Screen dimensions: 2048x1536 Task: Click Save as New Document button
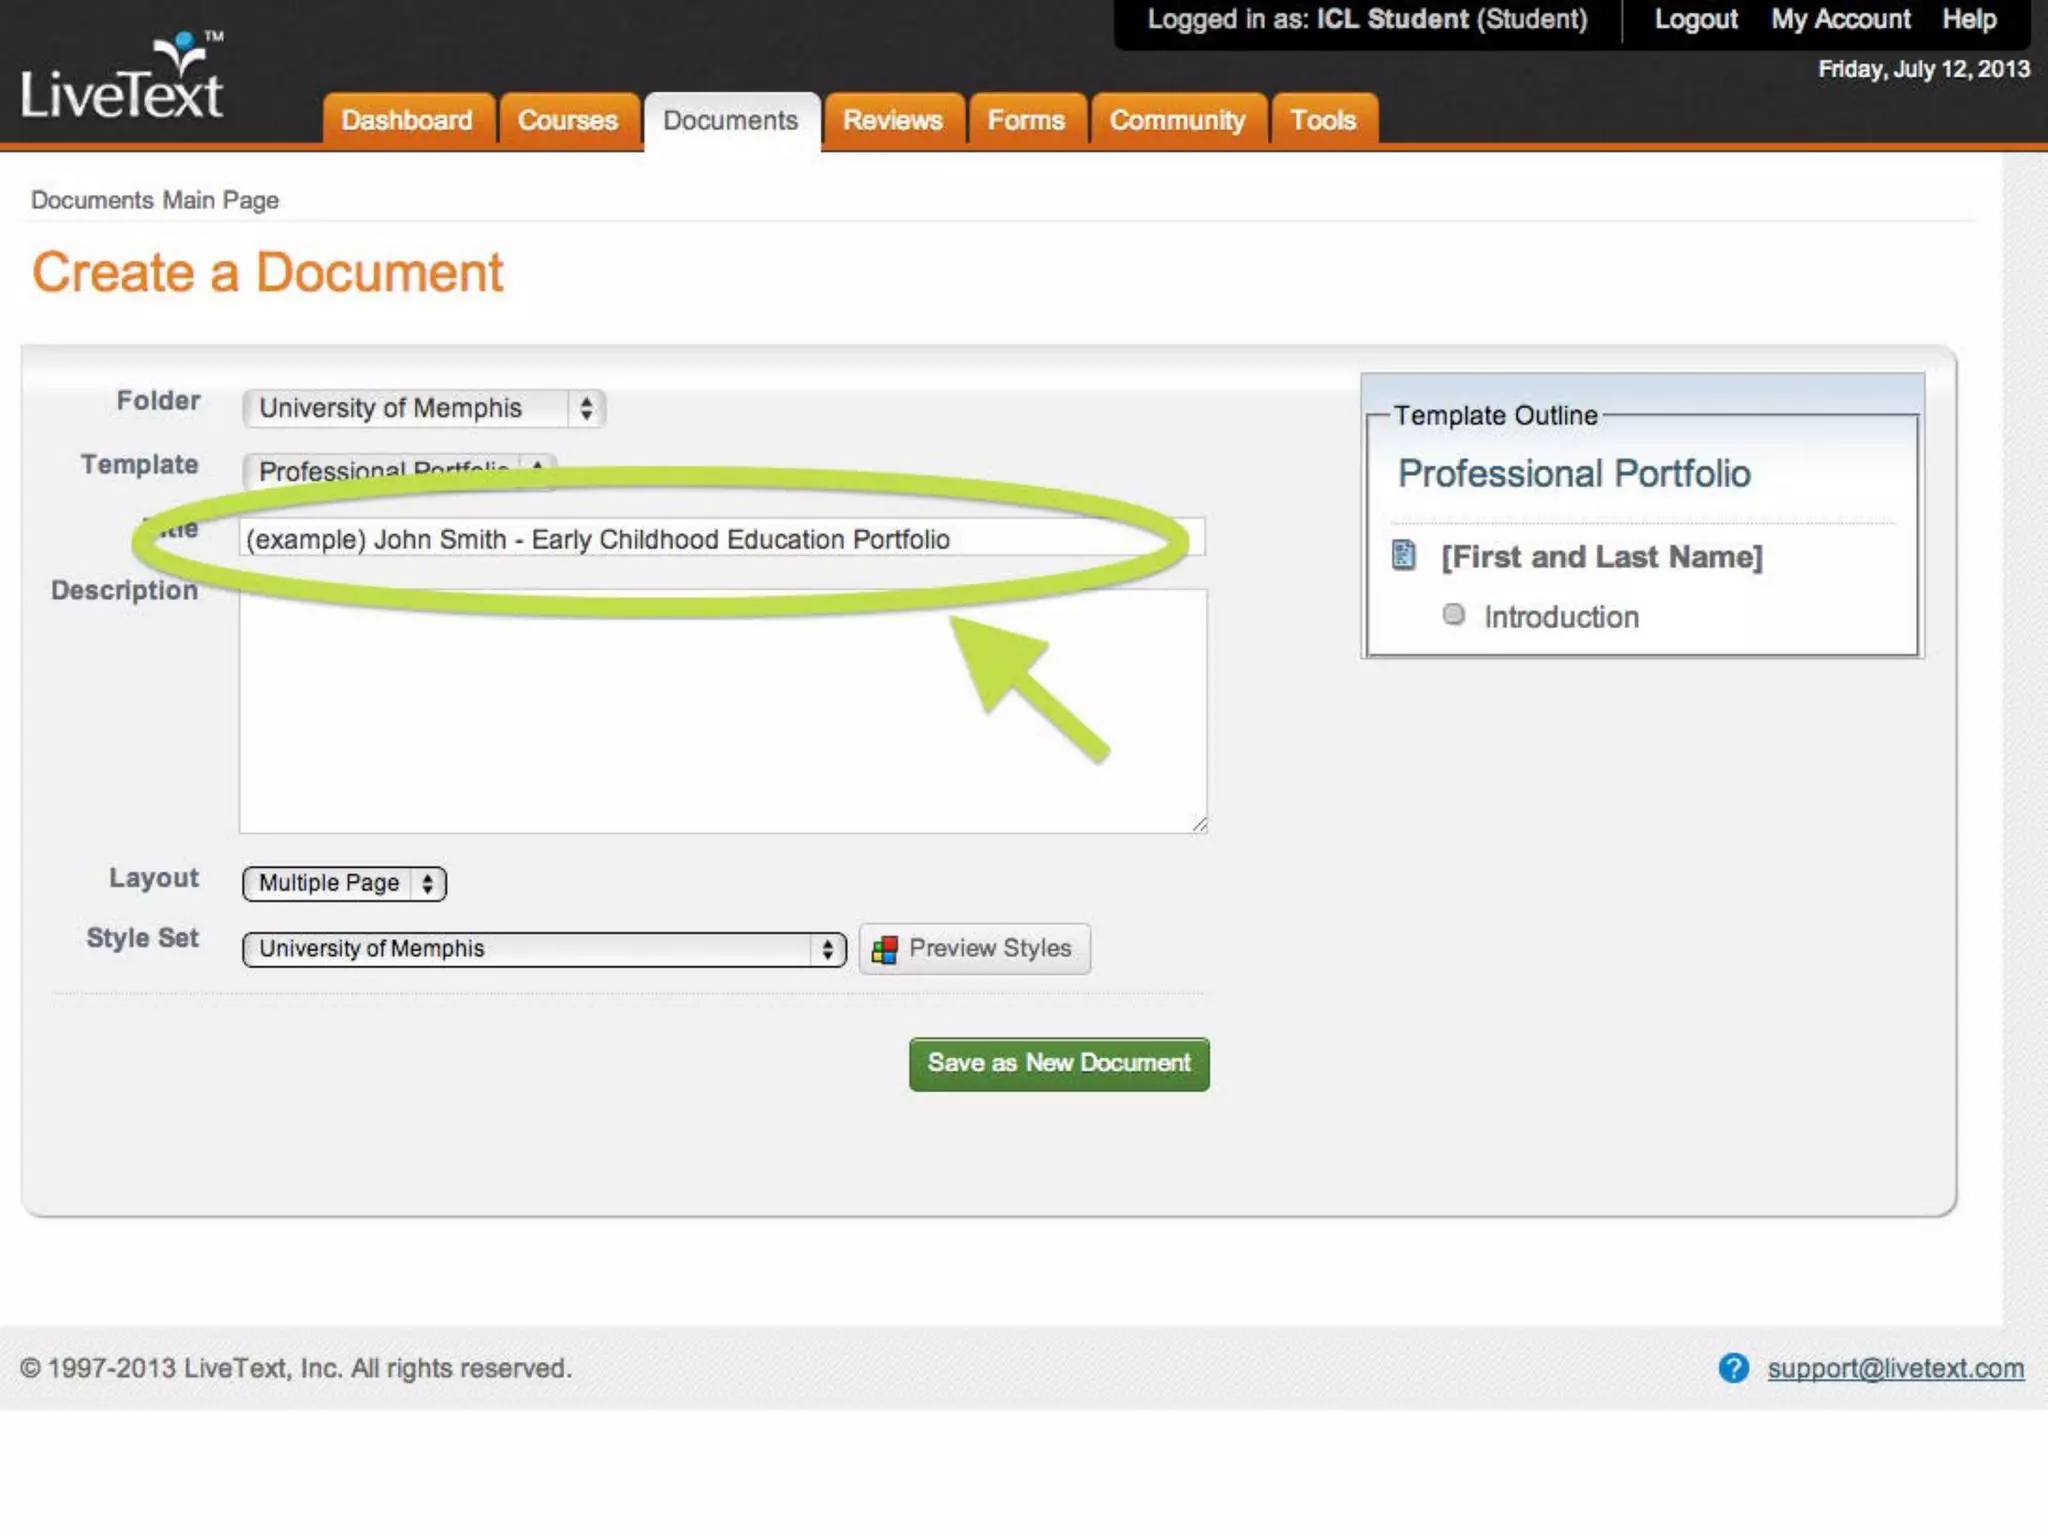[x=1059, y=1063]
